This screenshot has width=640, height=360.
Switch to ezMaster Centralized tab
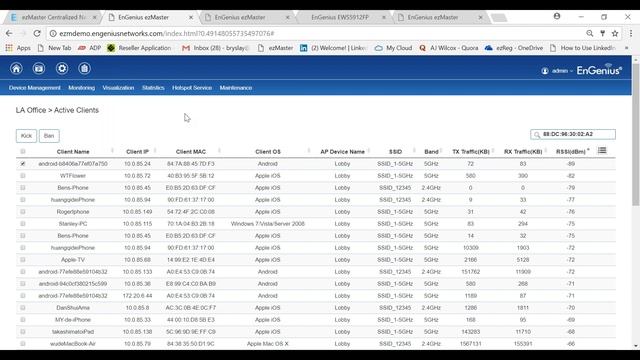[53, 18]
